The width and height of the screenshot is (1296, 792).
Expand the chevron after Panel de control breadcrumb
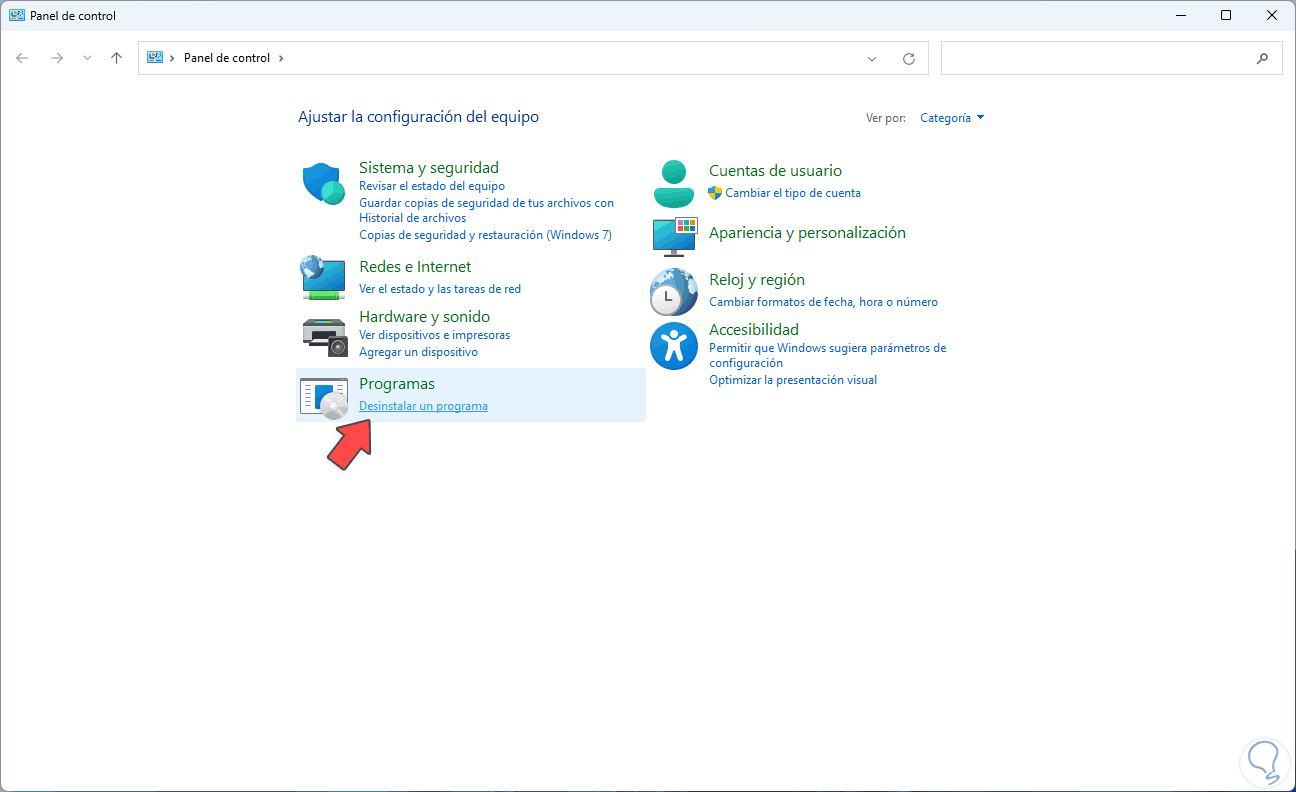(x=281, y=58)
